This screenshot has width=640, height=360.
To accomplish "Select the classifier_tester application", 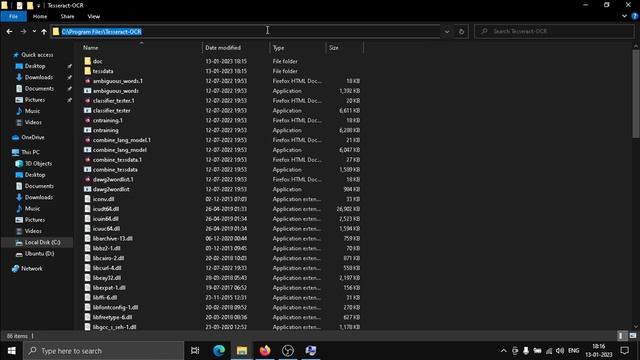I will pos(111,111).
